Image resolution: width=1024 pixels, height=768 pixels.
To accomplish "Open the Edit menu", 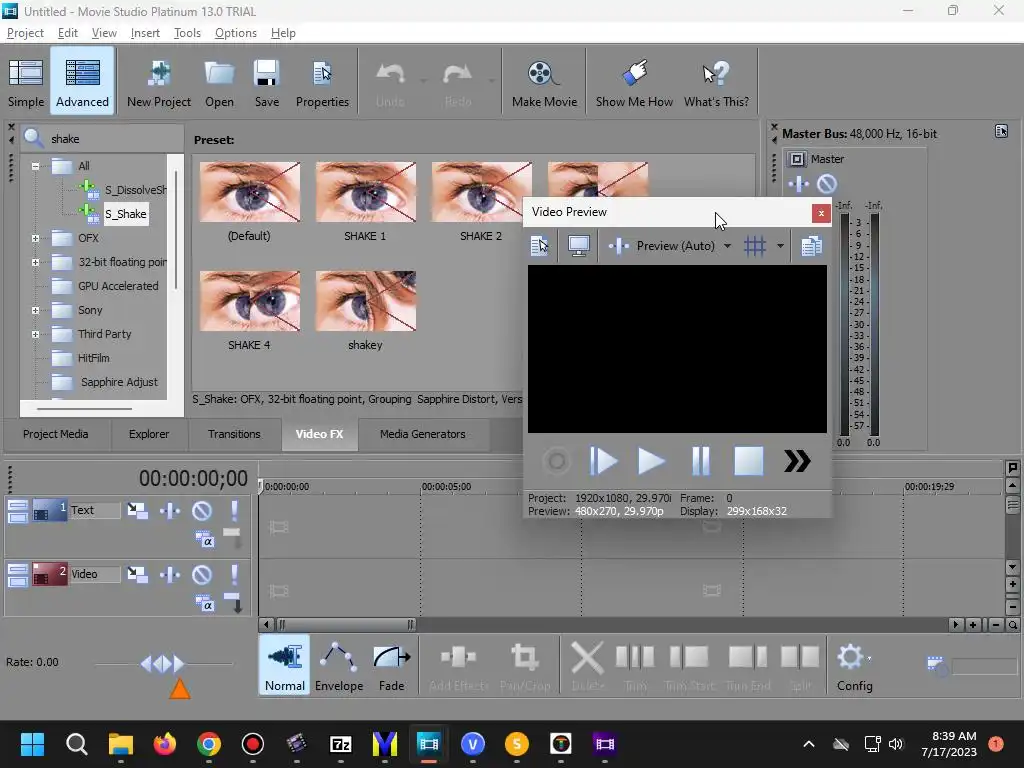I will tap(67, 33).
